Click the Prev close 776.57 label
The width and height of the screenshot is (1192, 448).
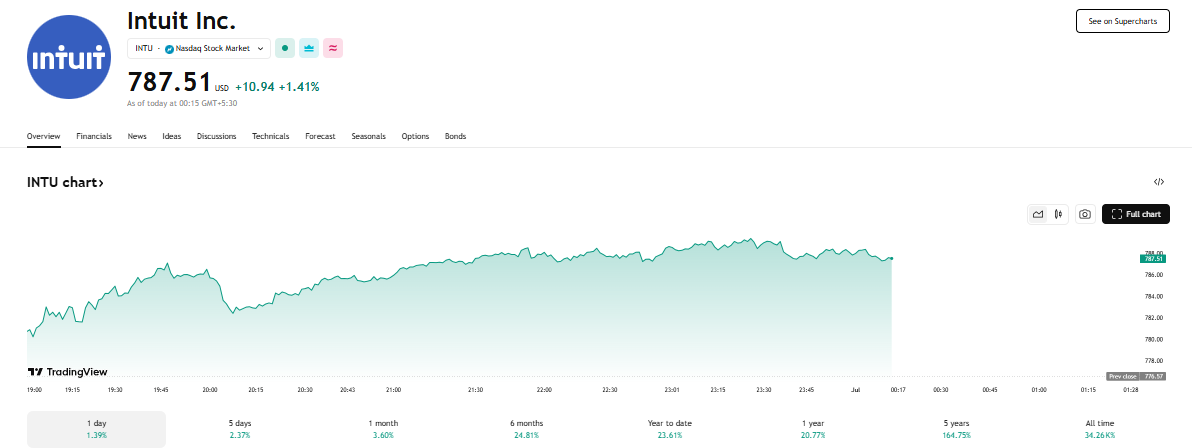(x=1136, y=377)
